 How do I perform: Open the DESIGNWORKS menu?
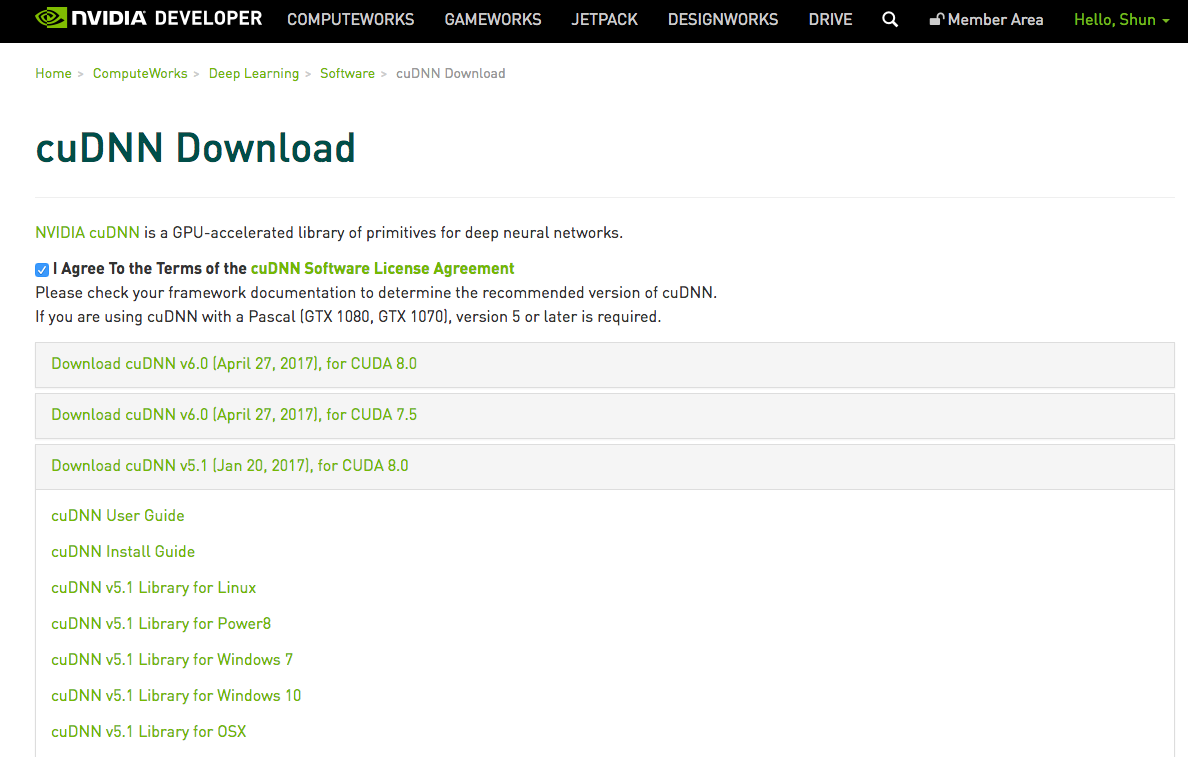pyautogui.click(x=723, y=20)
